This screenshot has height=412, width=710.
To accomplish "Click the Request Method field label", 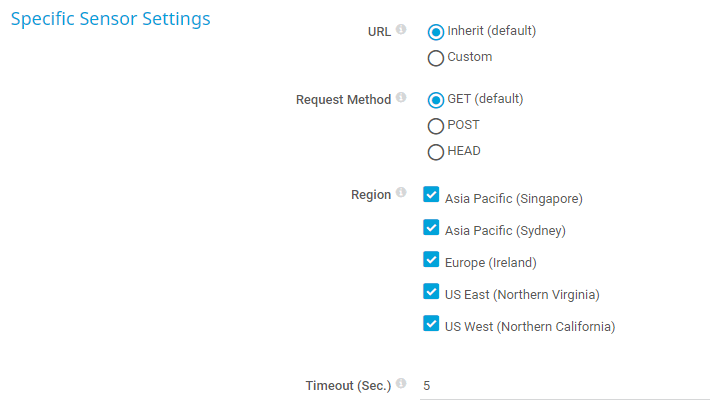I will tap(343, 100).
